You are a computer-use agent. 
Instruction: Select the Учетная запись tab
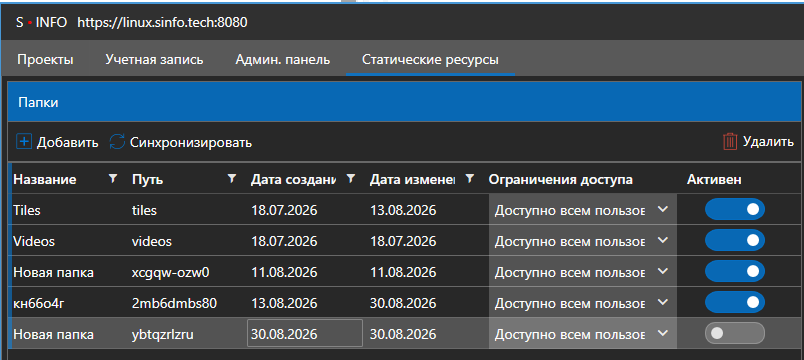coord(154,59)
